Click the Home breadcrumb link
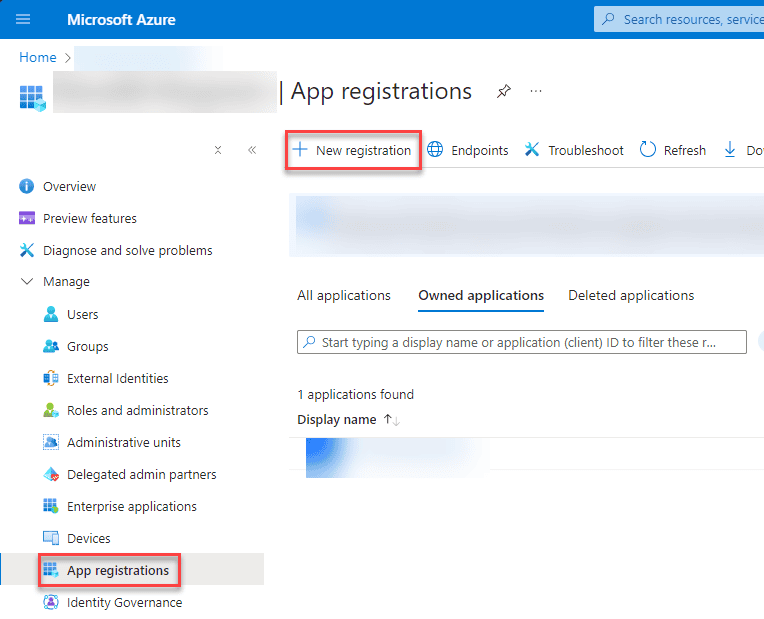764x619 pixels. pyautogui.click(x=37, y=57)
